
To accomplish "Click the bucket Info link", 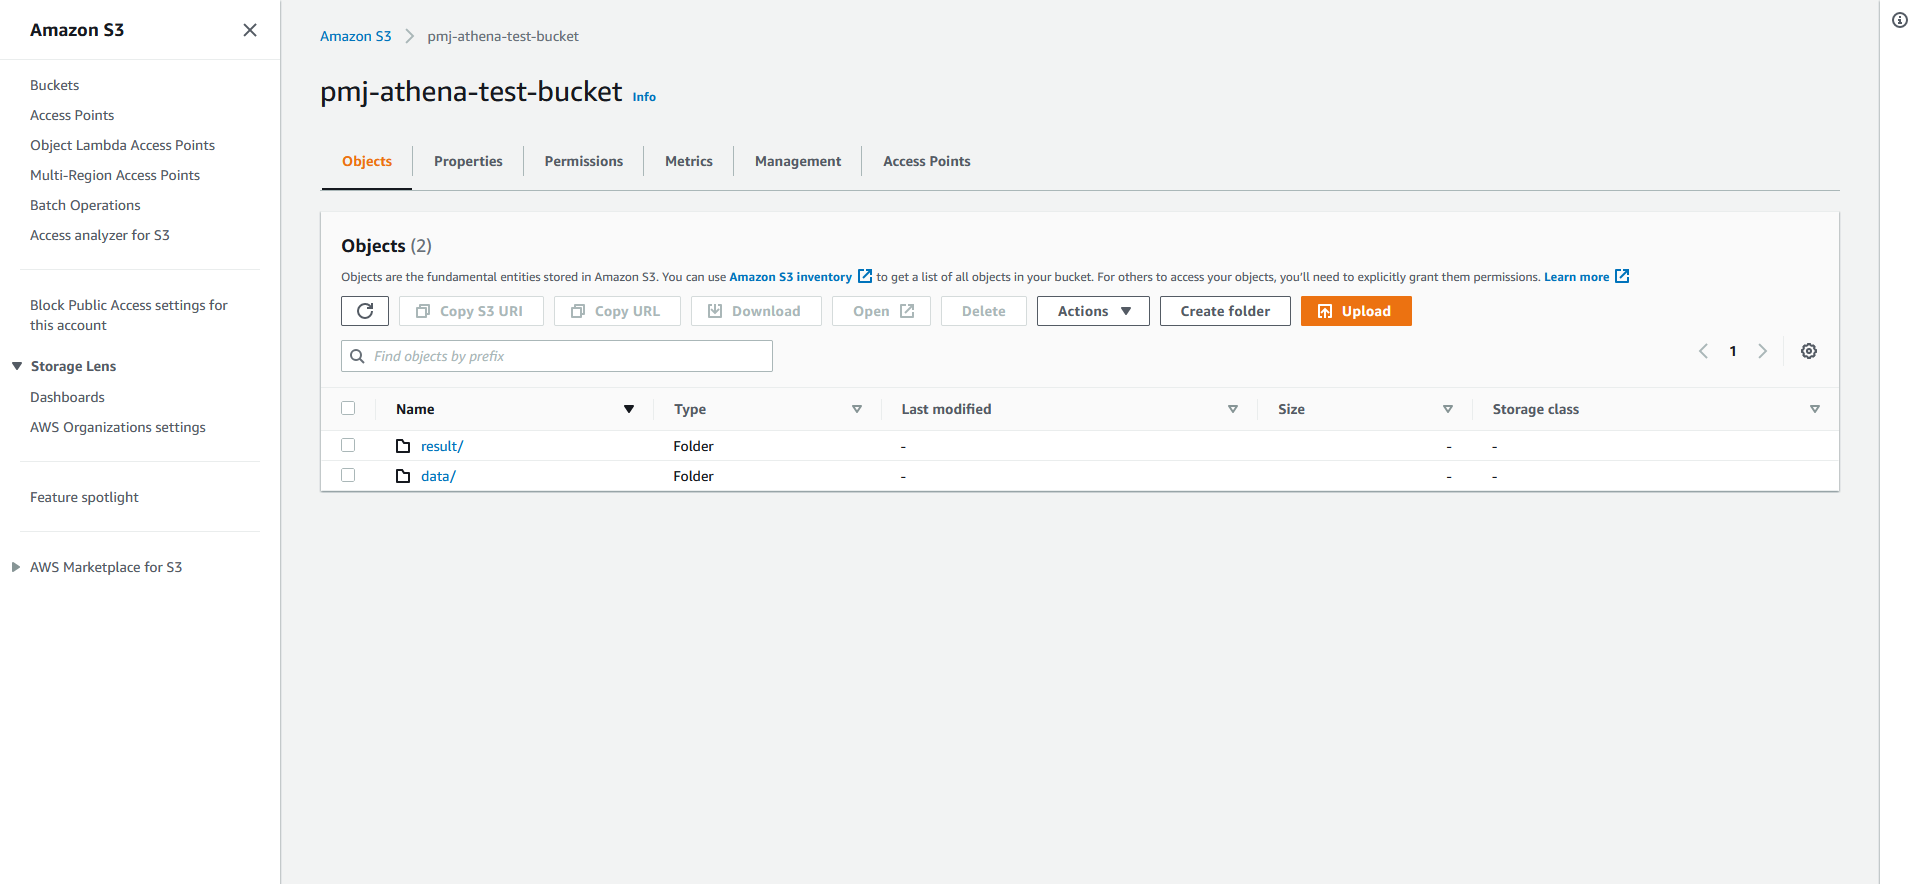I will (x=644, y=97).
